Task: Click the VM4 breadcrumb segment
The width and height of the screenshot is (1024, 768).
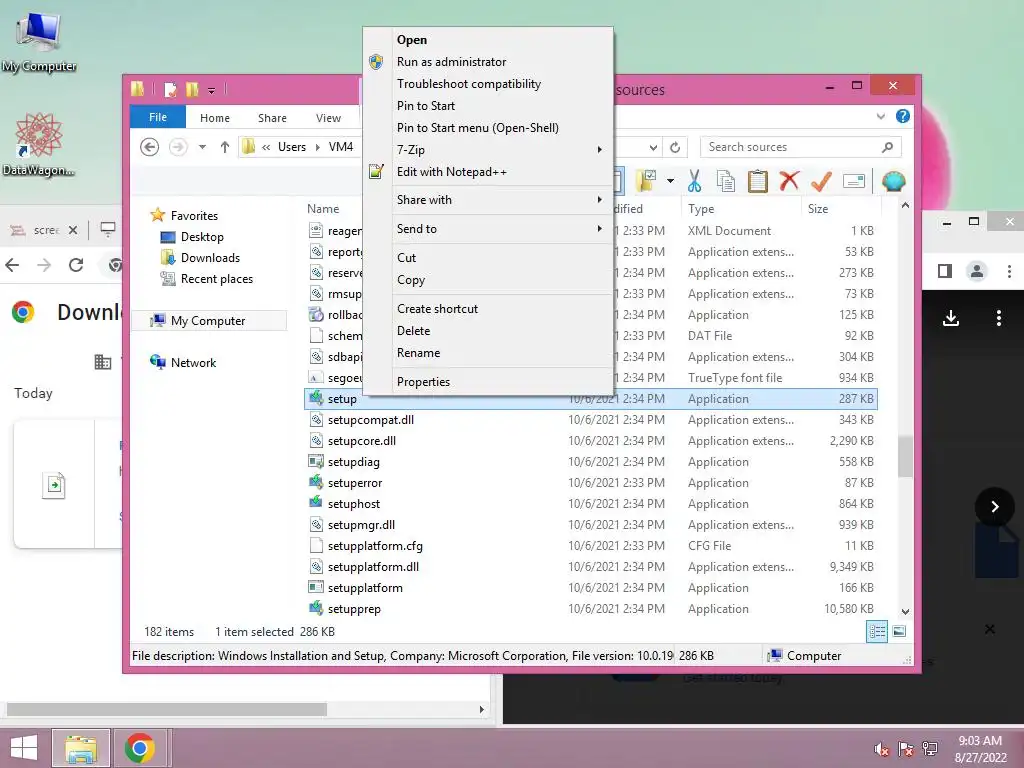Action: [341, 147]
